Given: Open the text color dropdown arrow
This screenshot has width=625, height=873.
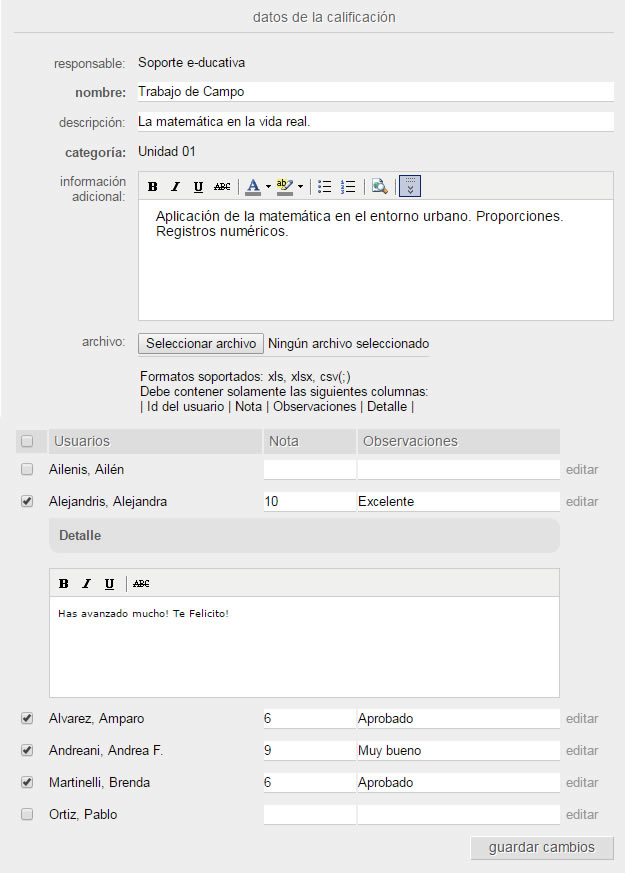Looking at the screenshot, I should pyautogui.click(x=268, y=187).
